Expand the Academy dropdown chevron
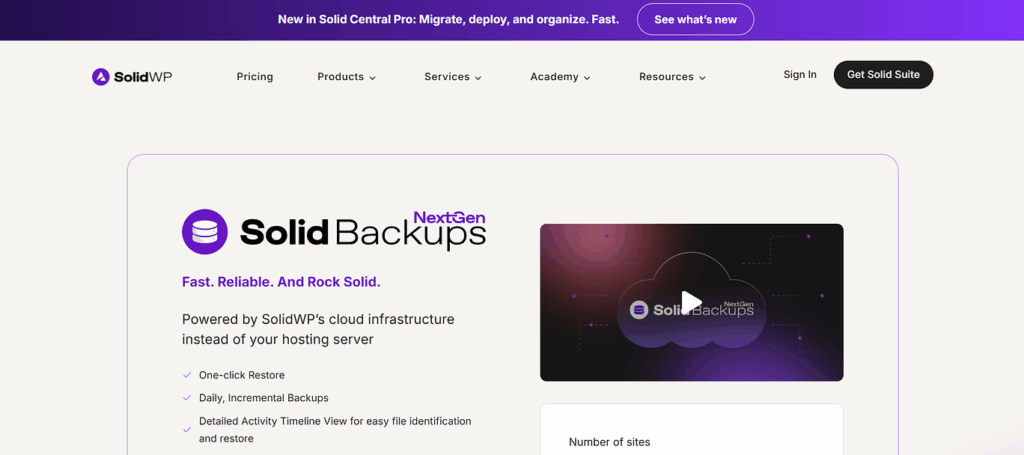The image size is (1024, 455). pyautogui.click(x=587, y=78)
